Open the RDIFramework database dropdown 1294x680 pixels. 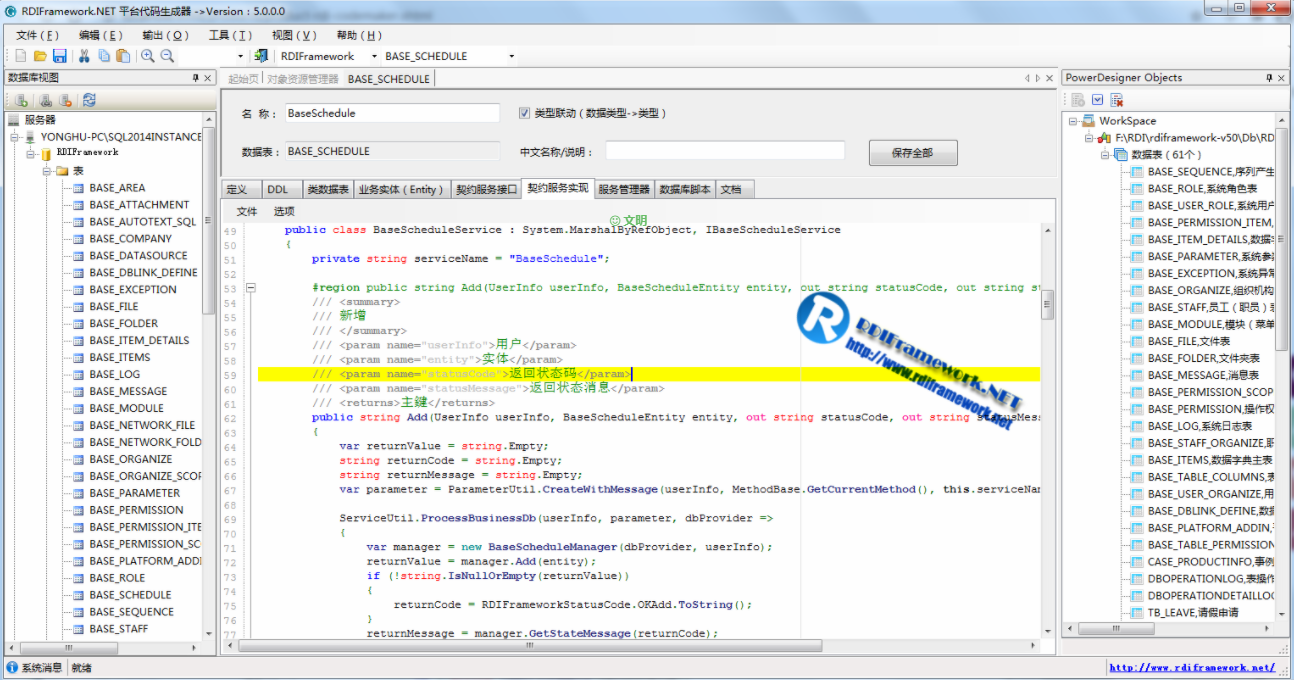375,57
